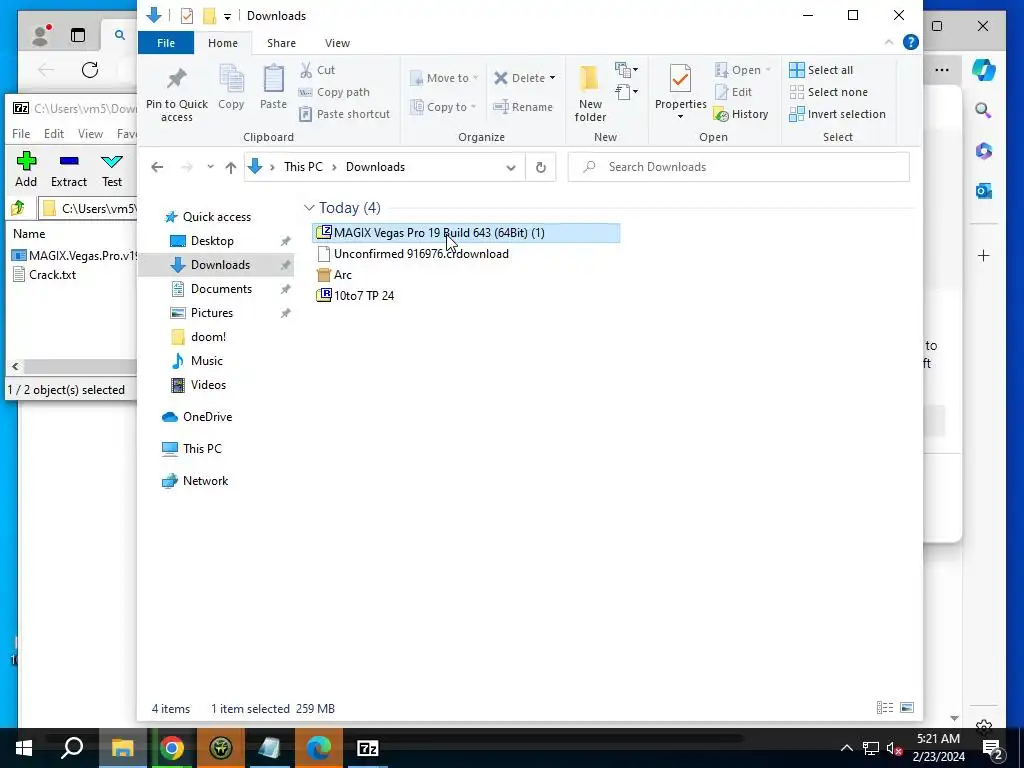Image resolution: width=1024 pixels, height=768 pixels.
Task: Open the File tab
Action: 166,43
